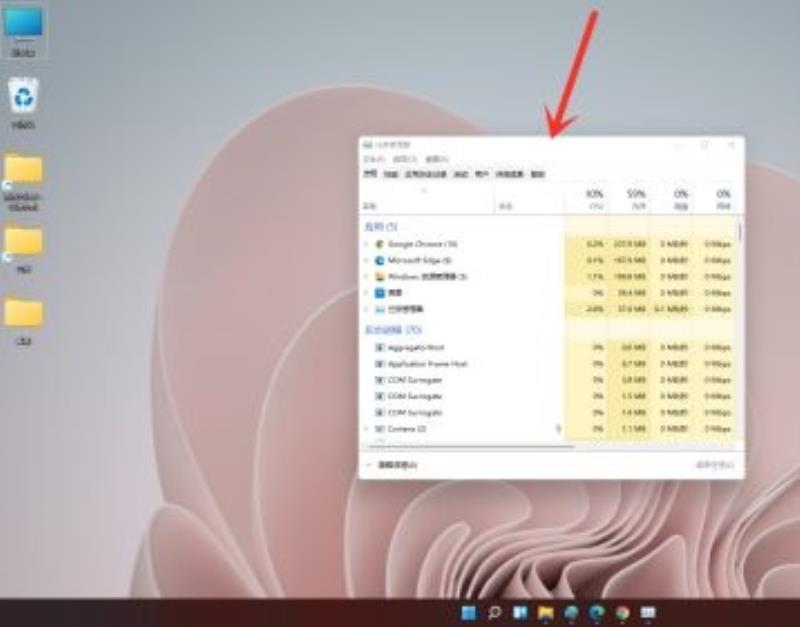This screenshot has height=627, width=800.
Task: Click the Windows 资源管理器 folder icon in process list
Action: [379, 277]
